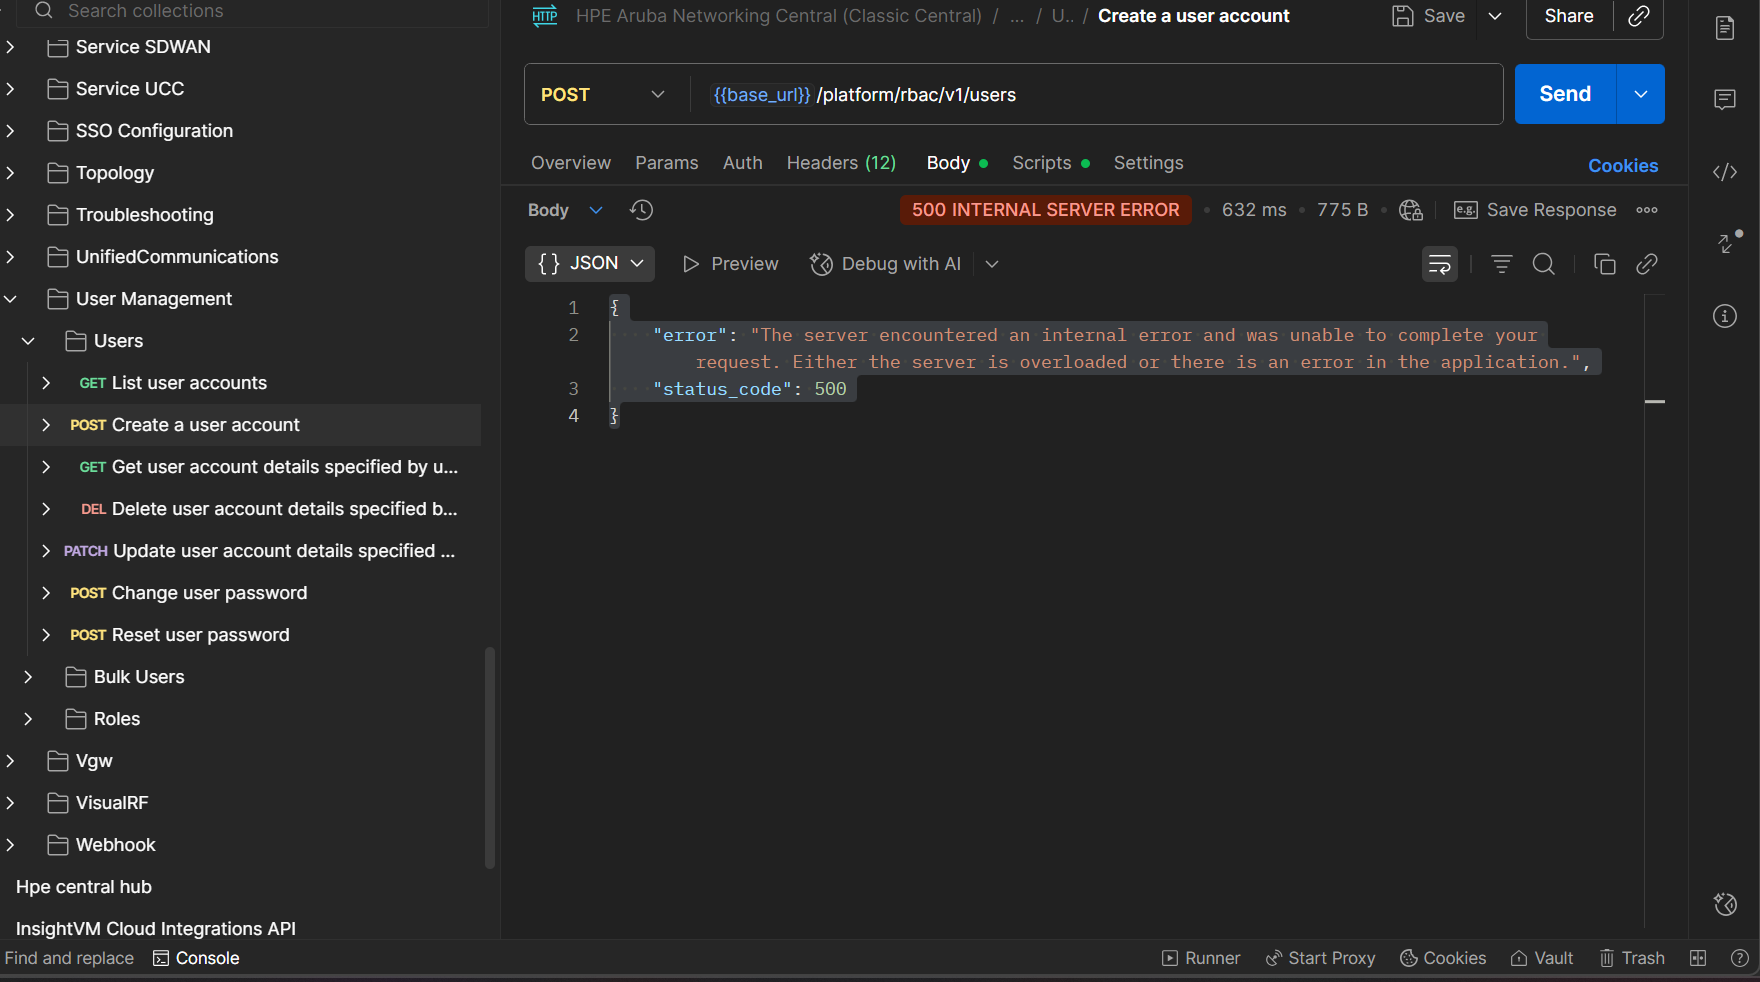Click the request URL input field
The height and width of the screenshot is (982, 1760).
pyautogui.click(x=1100, y=95)
